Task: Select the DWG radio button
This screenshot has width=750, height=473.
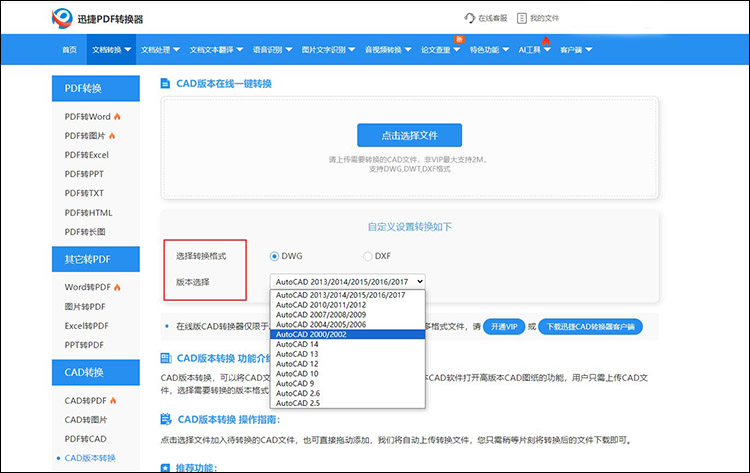Action: pos(274,256)
